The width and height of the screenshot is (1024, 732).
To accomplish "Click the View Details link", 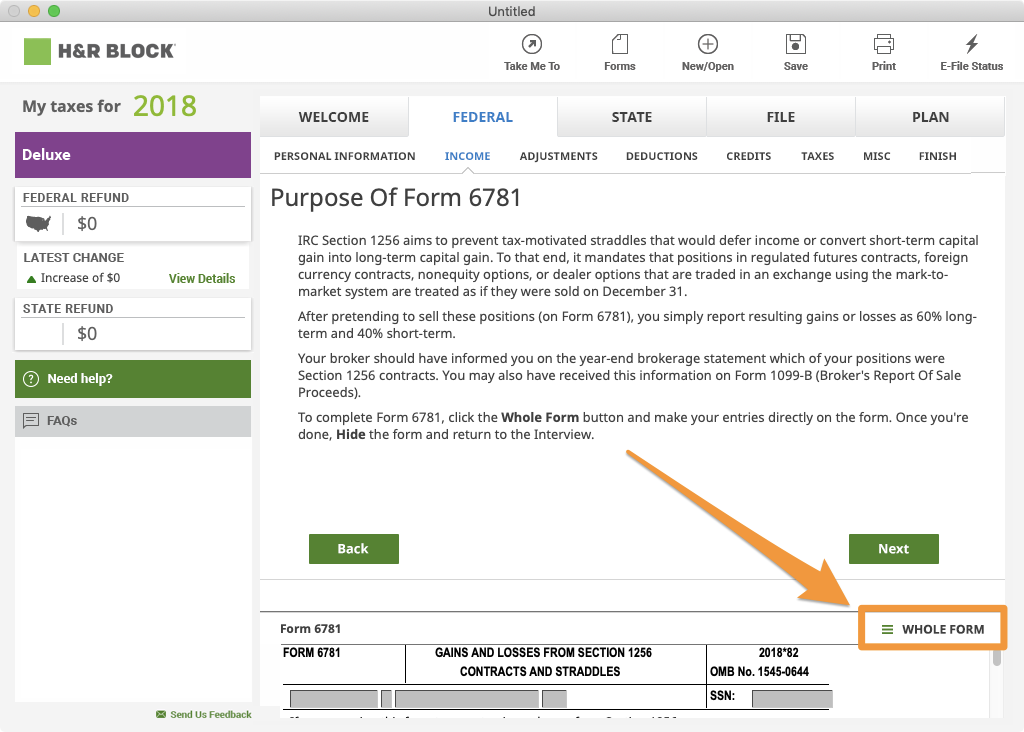I will pyautogui.click(x=201, y=279).
